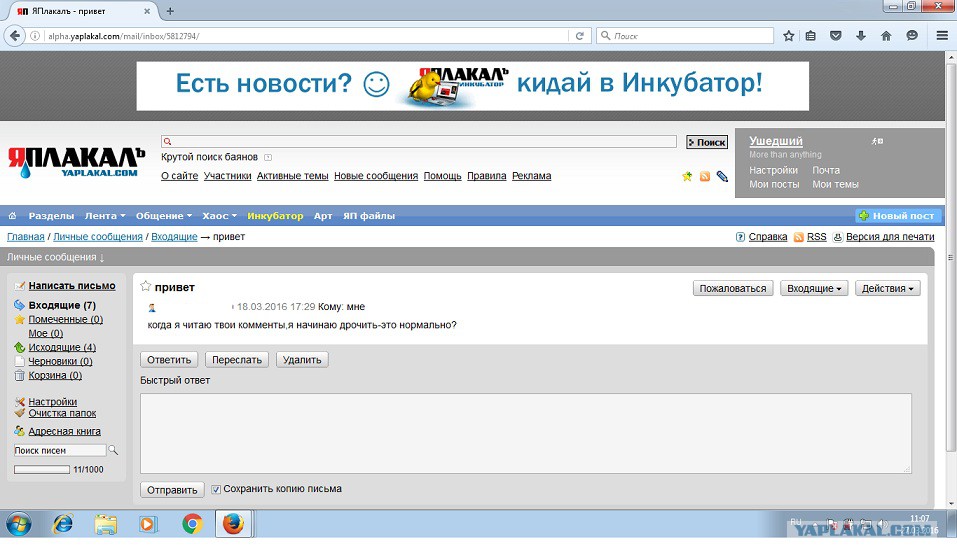957x560 pixels.
Task: Click the Поиск писем input field
Action: [x=60, y=450]
